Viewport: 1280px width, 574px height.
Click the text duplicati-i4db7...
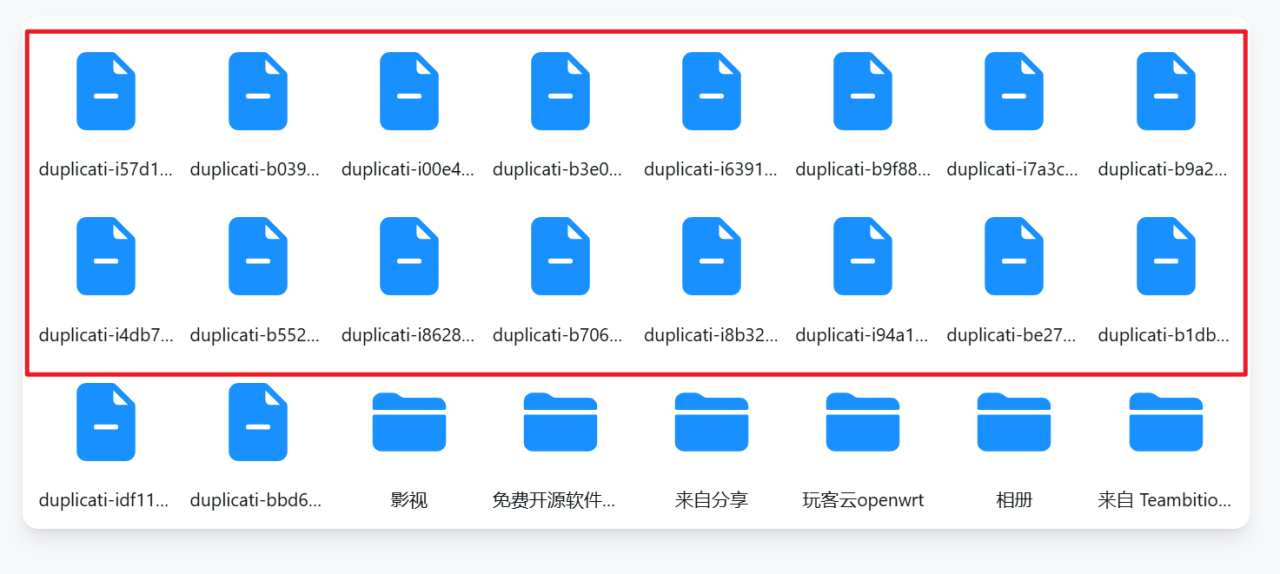click(x=106, y=335)
